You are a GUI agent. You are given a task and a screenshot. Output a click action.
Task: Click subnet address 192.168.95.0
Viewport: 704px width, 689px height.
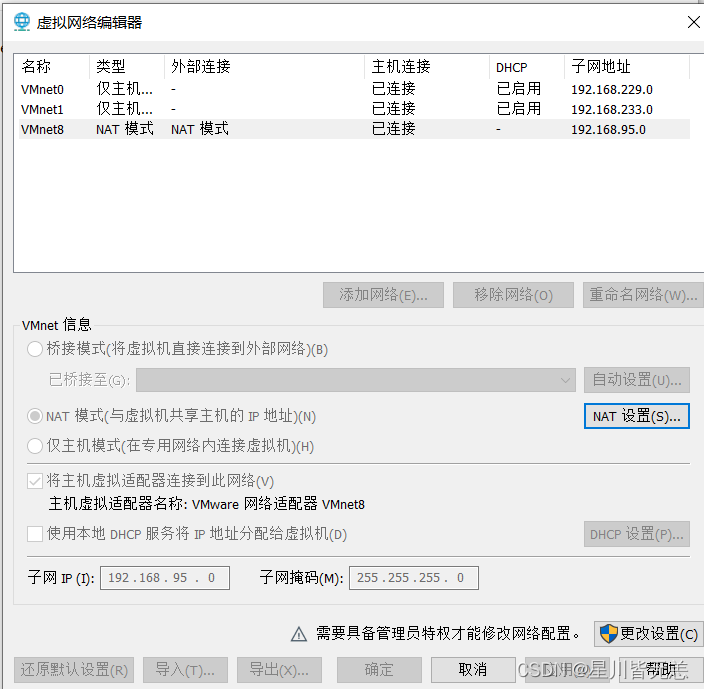[x=608, y=129]
